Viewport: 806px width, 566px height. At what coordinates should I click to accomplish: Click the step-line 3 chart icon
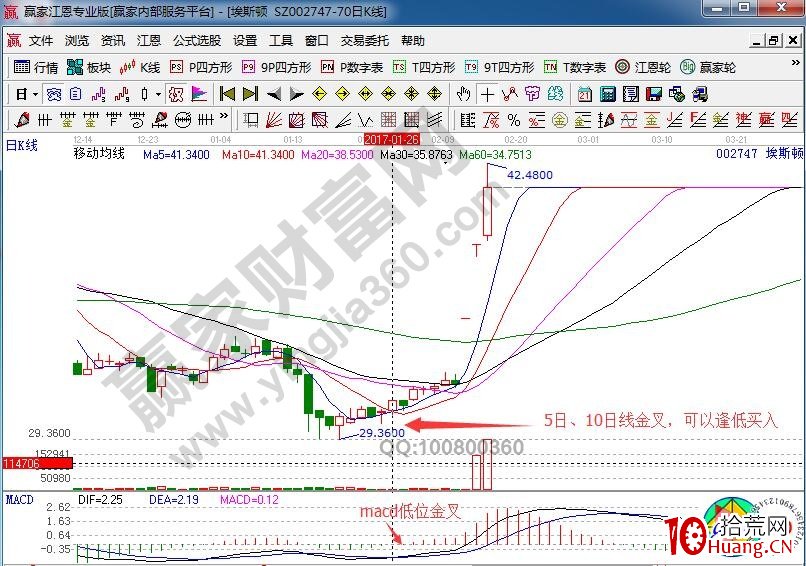(98, 94)
